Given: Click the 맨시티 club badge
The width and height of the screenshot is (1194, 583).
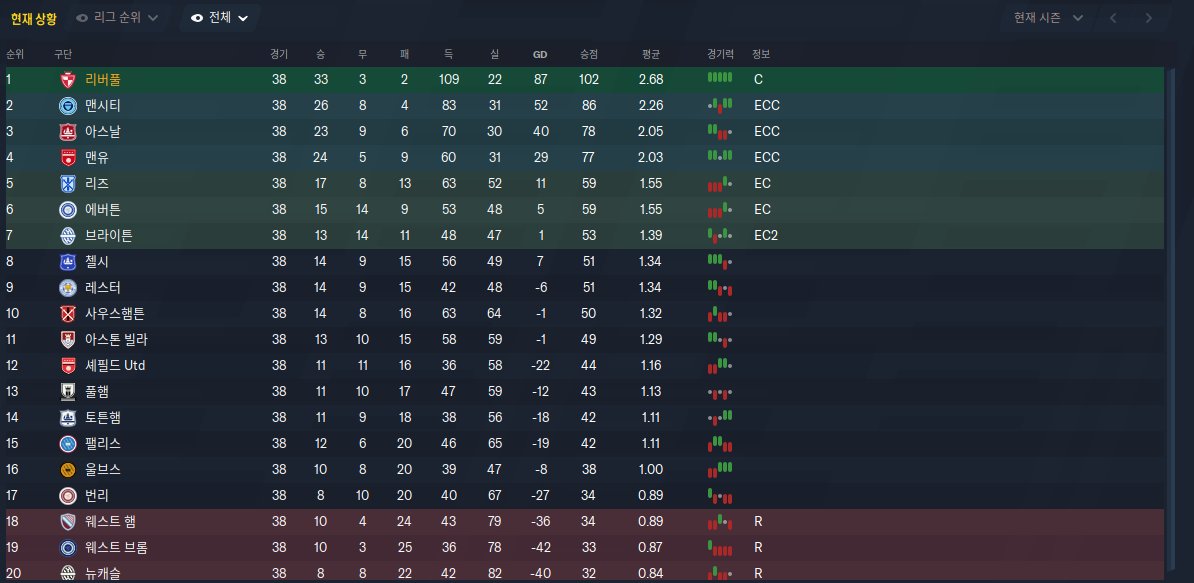Looking at the screenshot, I should click(68, 105).
